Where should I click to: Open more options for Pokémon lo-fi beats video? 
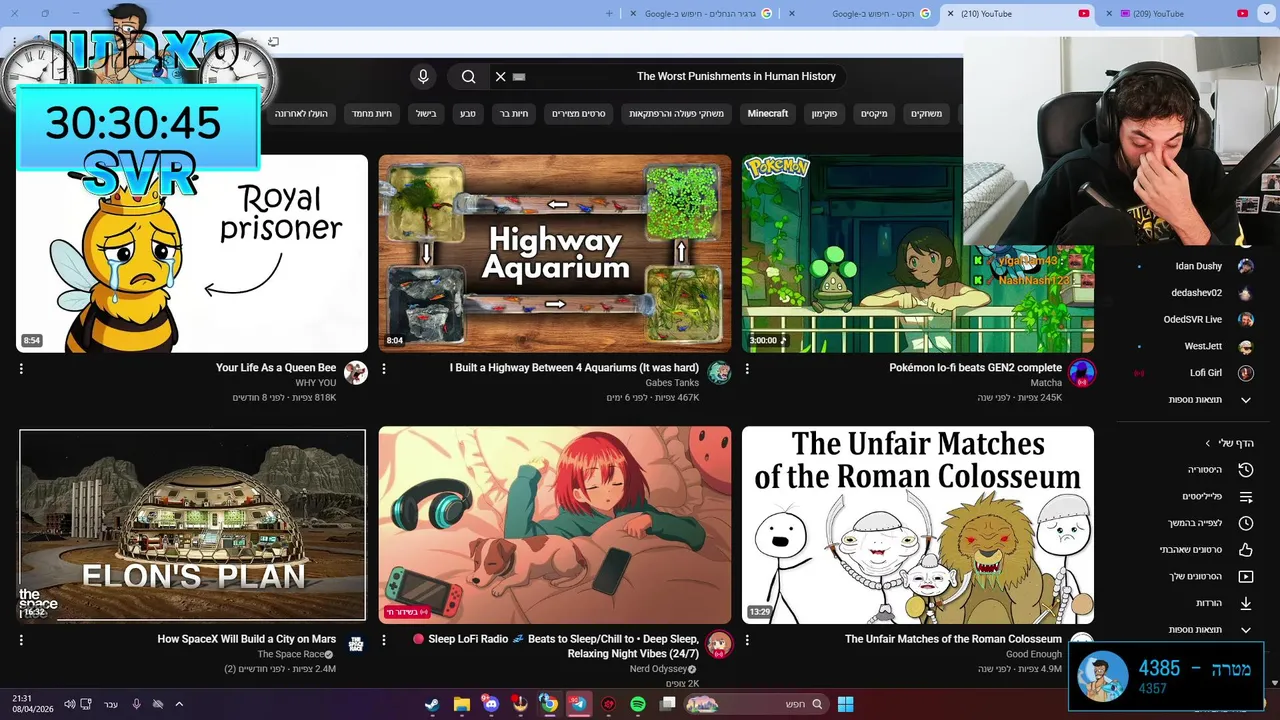point(747,369)
